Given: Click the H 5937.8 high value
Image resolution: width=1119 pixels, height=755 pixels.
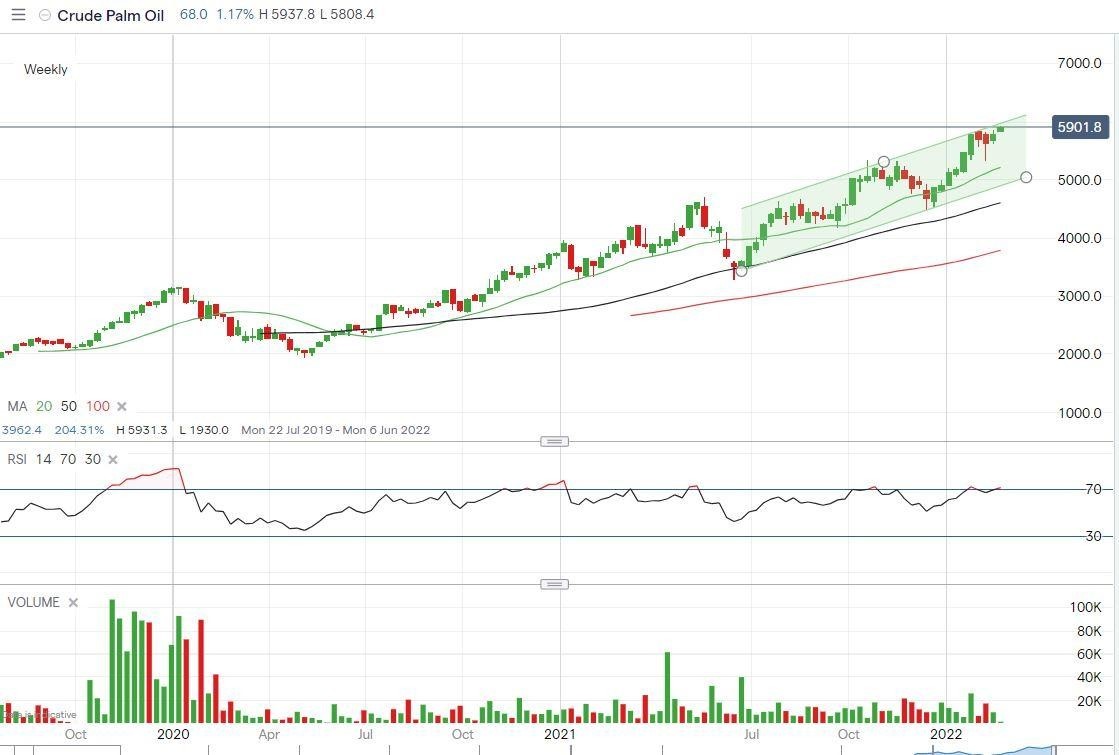Looking at the screenshot, I should pos(286,14).
